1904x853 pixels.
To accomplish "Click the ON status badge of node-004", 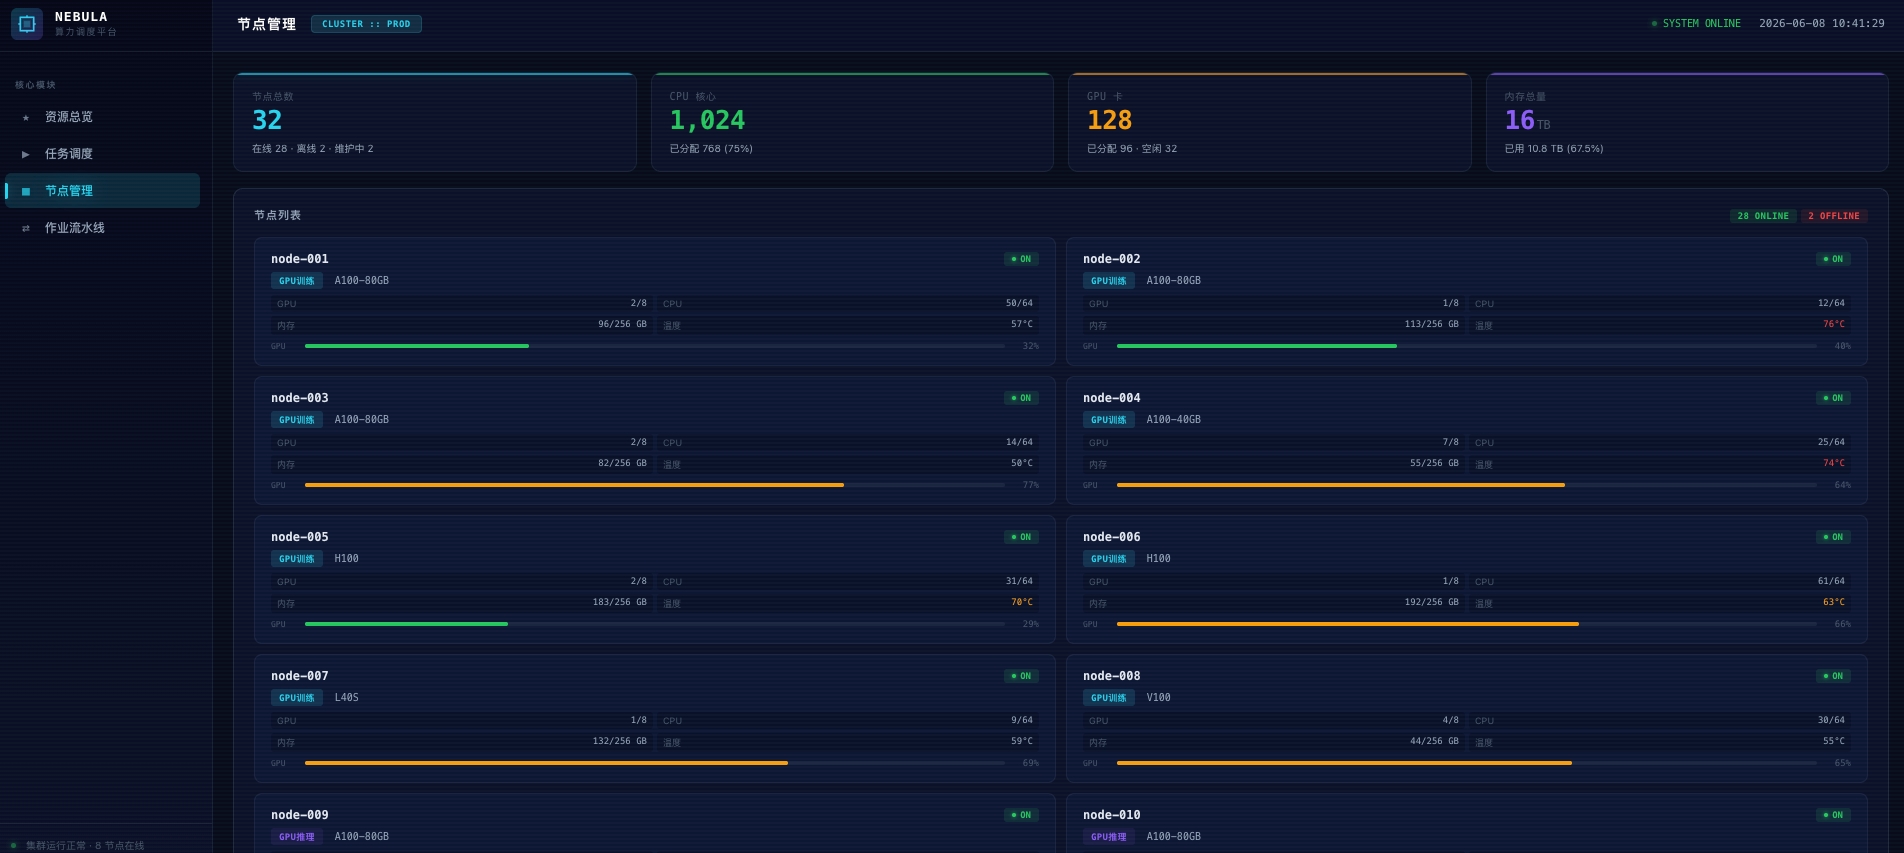I will pos(1833,398).
